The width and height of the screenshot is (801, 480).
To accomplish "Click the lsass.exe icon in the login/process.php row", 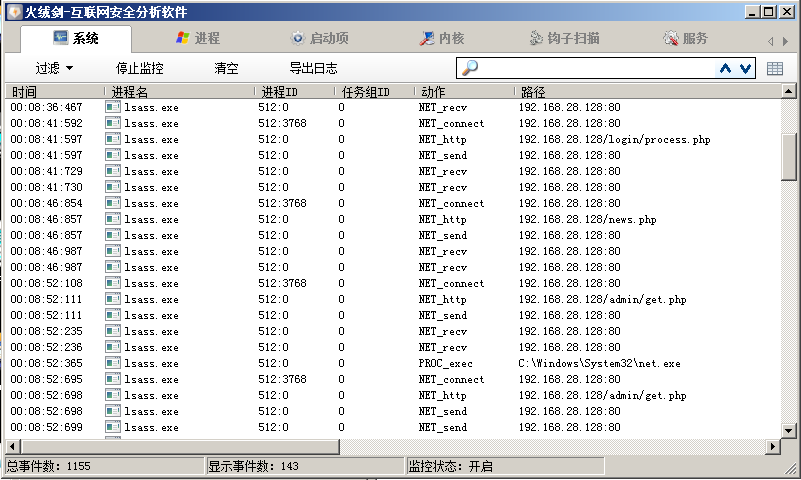I will pyautogui.click(x=113, y=139).
